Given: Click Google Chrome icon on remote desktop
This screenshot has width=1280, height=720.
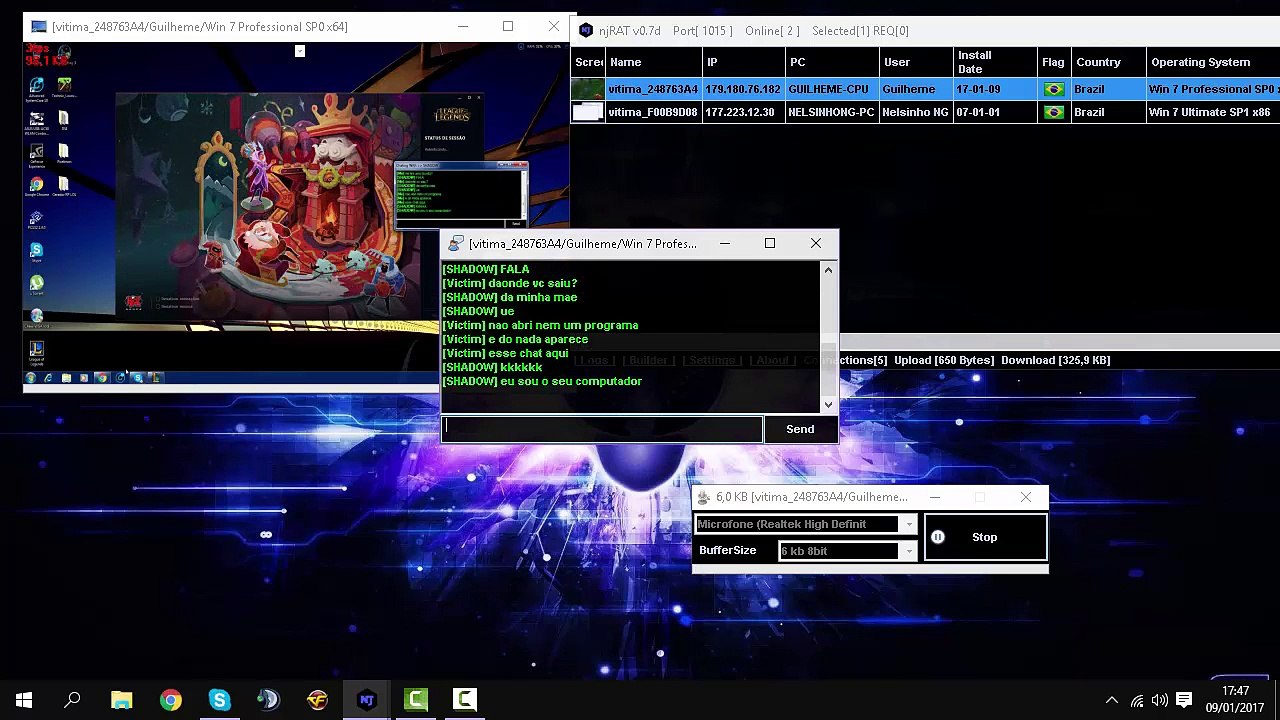Looking at the screenshot, I should pos(37,186).
